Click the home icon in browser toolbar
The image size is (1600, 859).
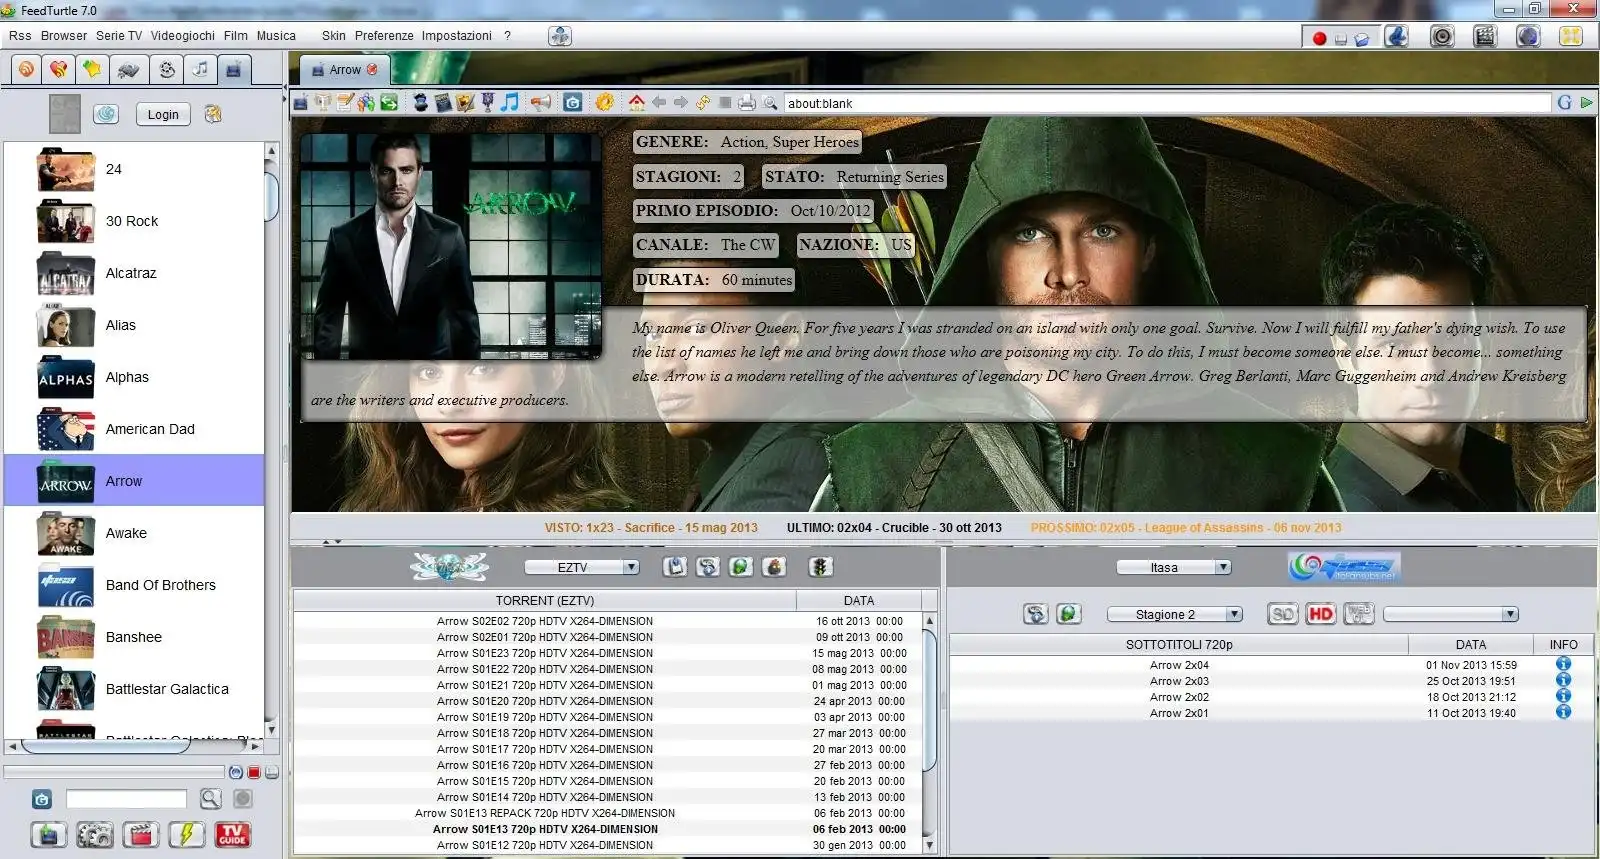coord(637,103)
